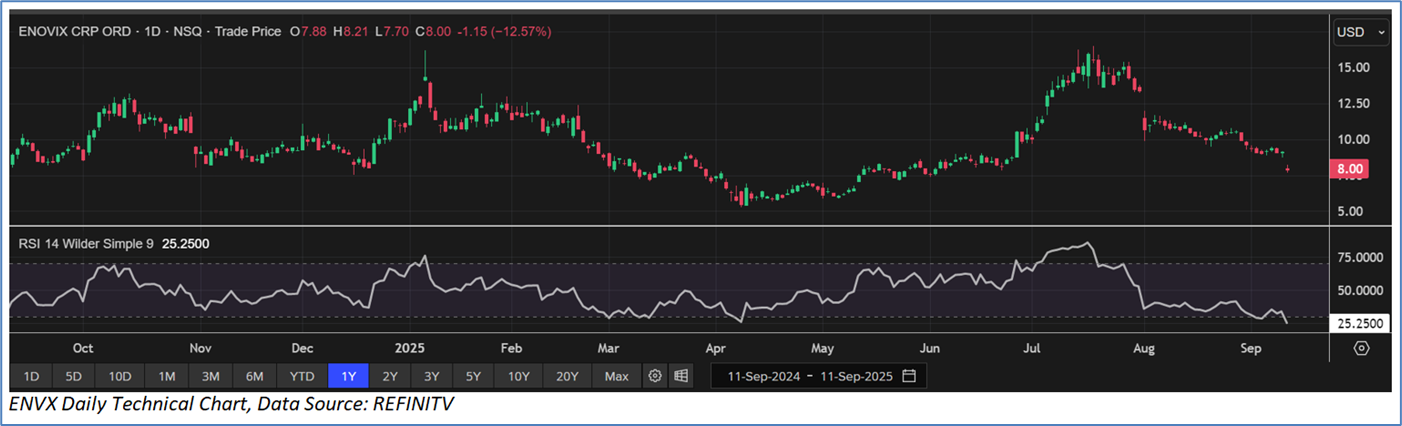Select the 1M time range

(x=166, y=376)
